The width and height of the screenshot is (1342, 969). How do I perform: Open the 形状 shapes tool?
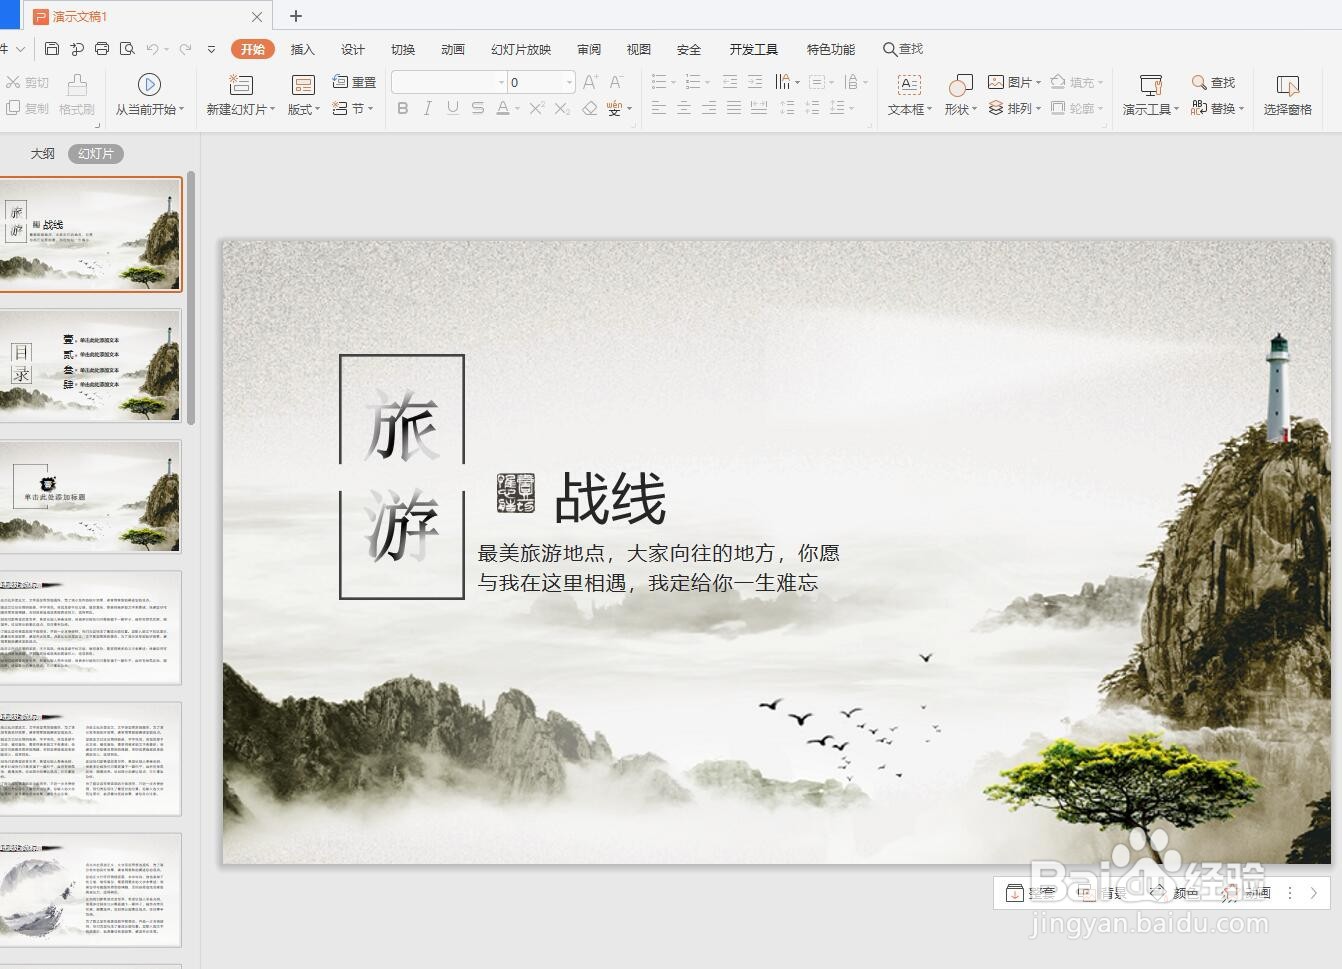pyautogui.click(x=959, y=95)
